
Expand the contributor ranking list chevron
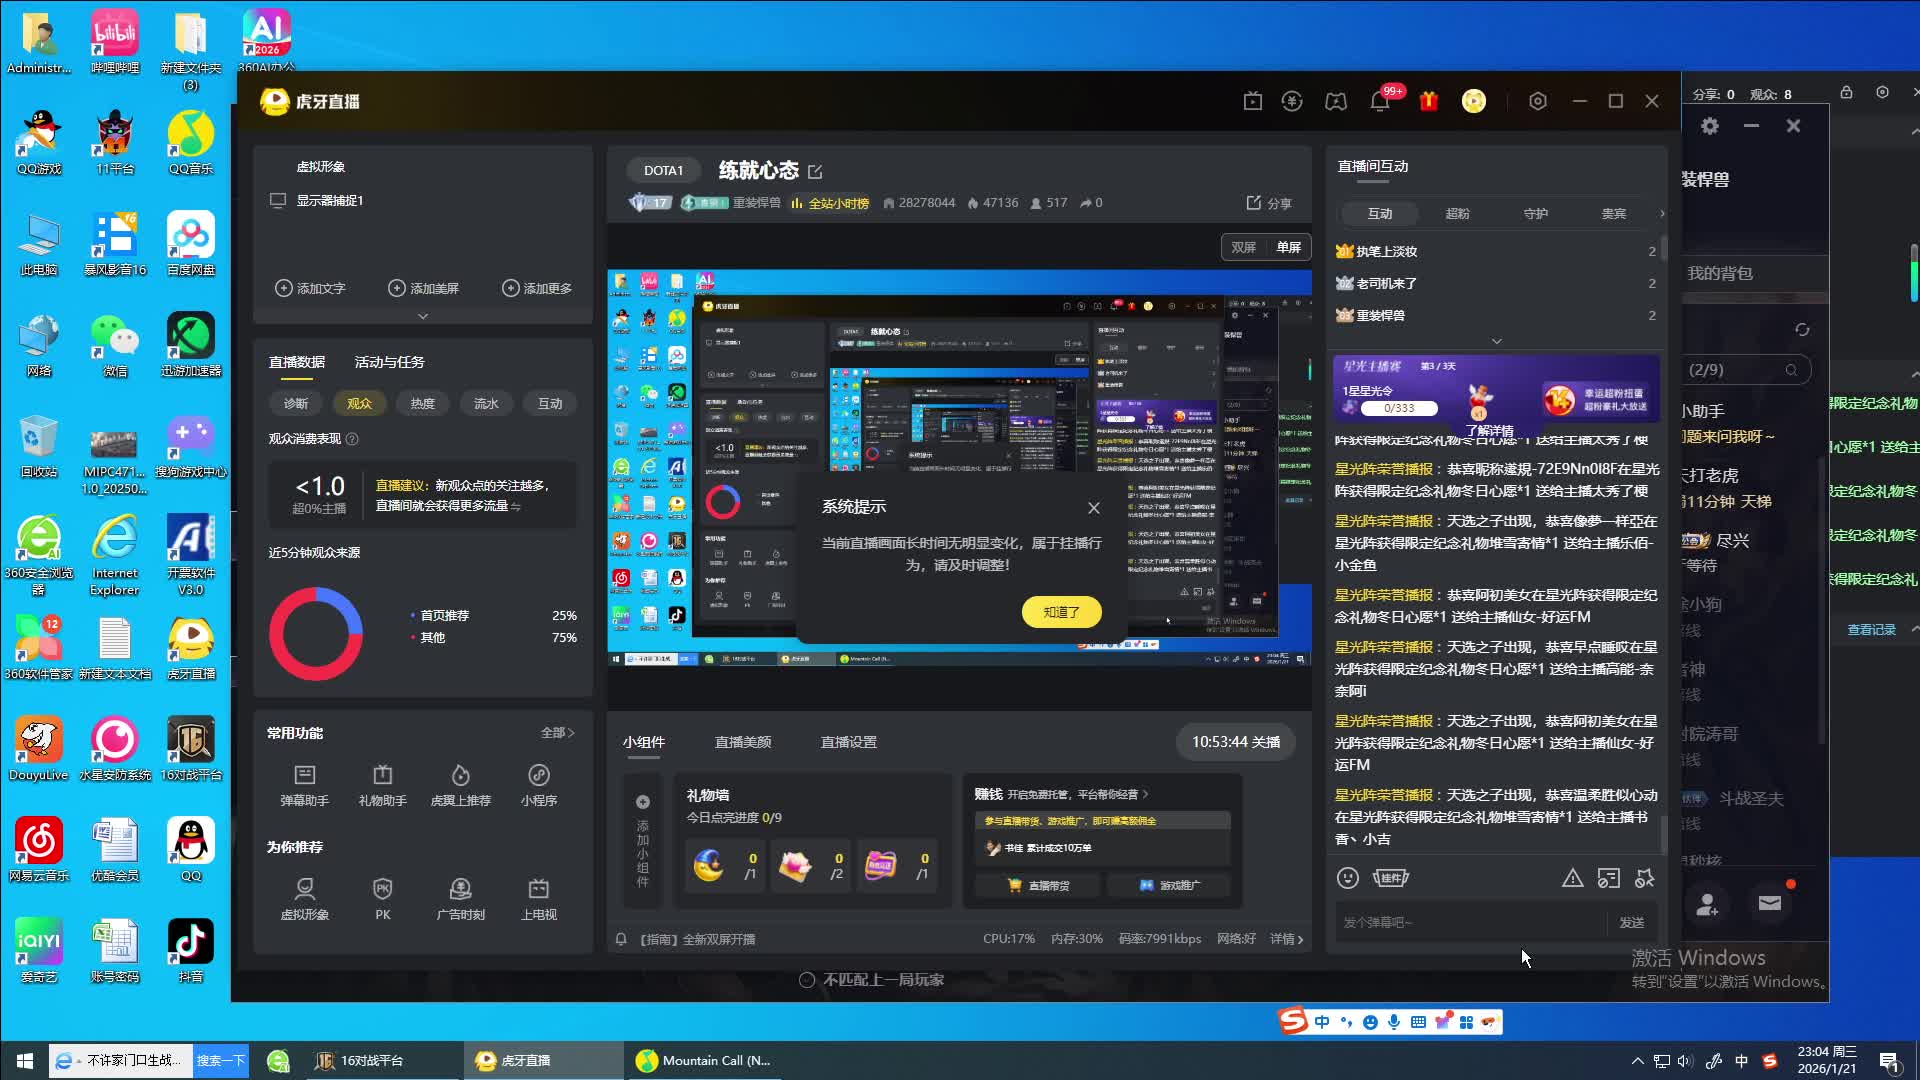[1496, 341]
